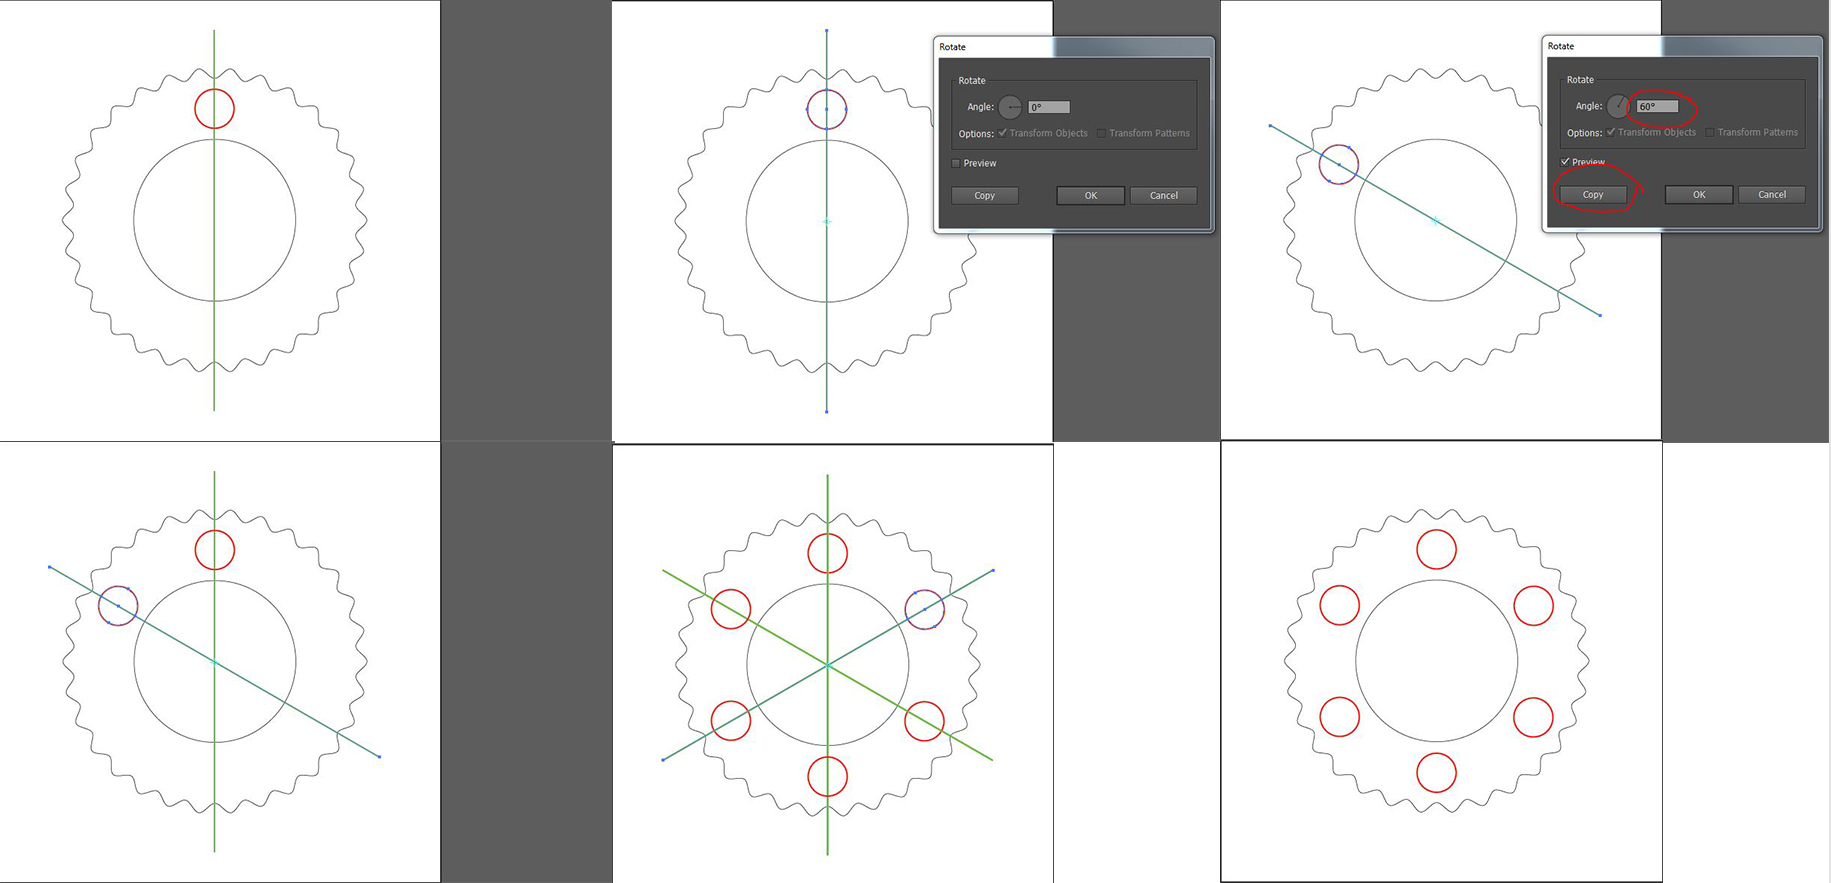Toggle Transform Patterns in the 60° Rotate dialog
Image resolution: width=1831 pixels, height=883 pixels.
pyautogui.click(x=1710, y=132)
